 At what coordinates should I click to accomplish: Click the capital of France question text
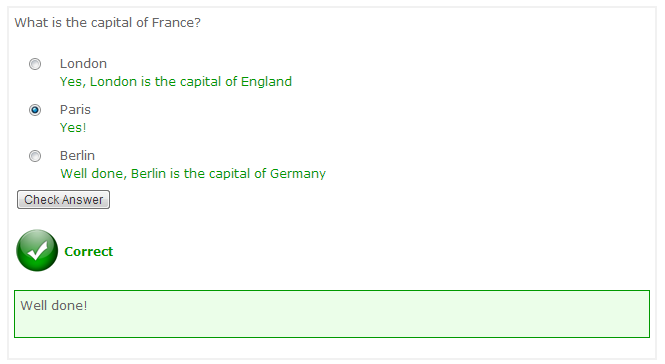click(x=107, y=22)
